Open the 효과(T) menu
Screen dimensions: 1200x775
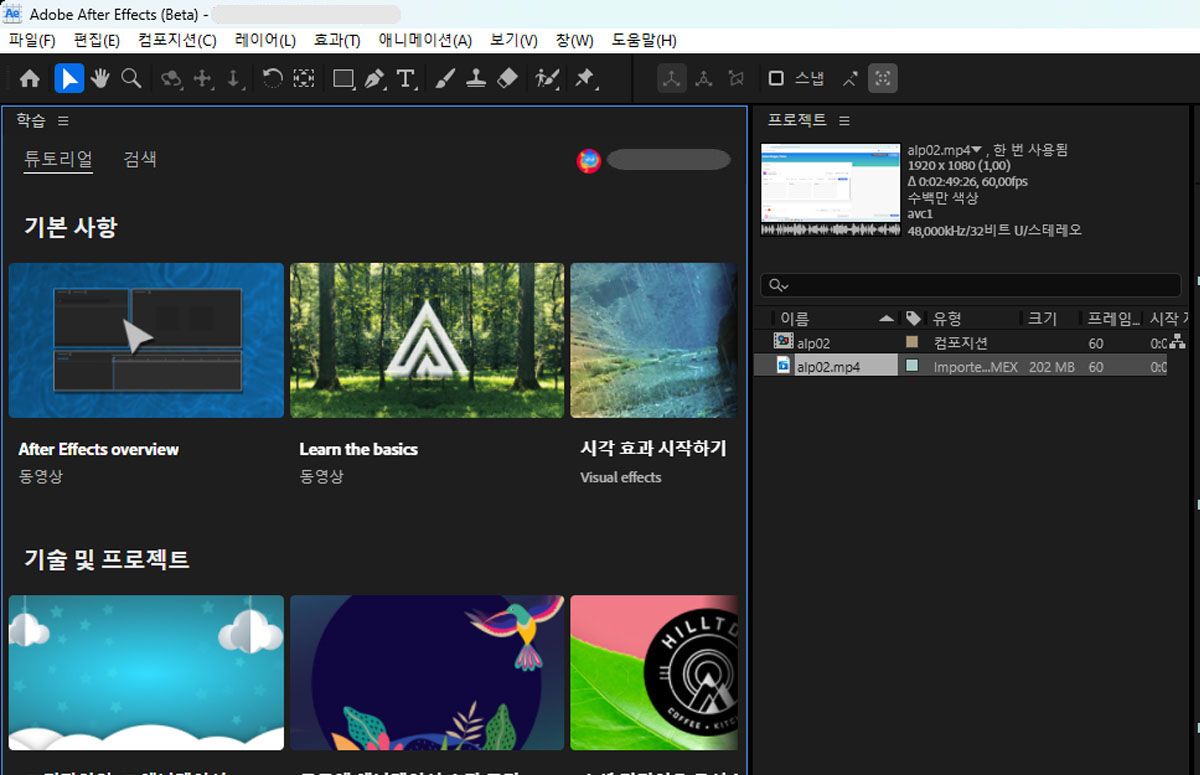point(337,40)
